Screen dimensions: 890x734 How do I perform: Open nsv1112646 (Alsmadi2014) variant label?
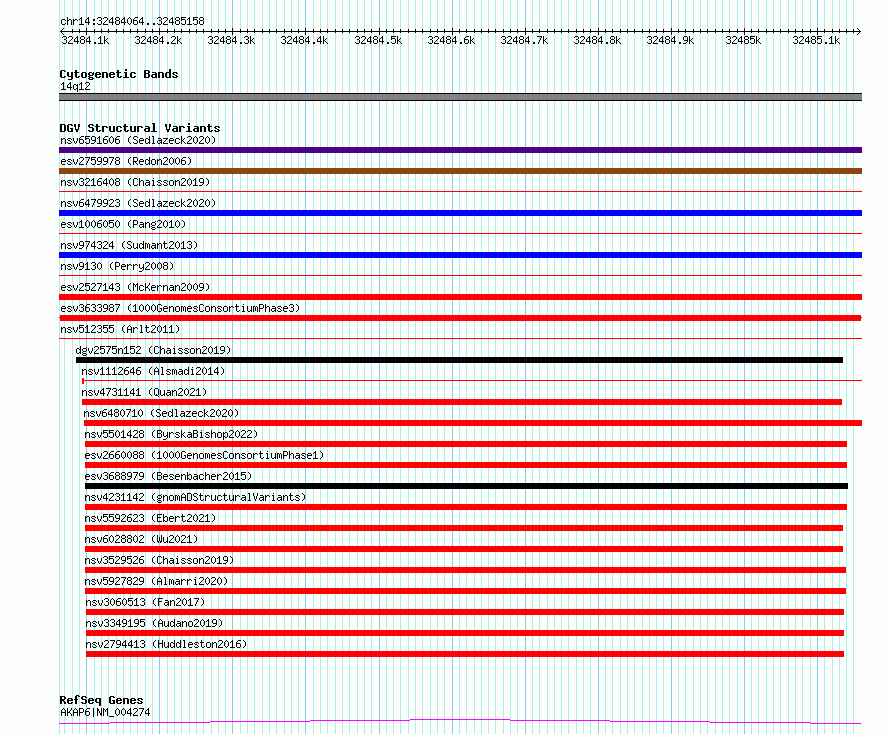[x=153, y=371]
